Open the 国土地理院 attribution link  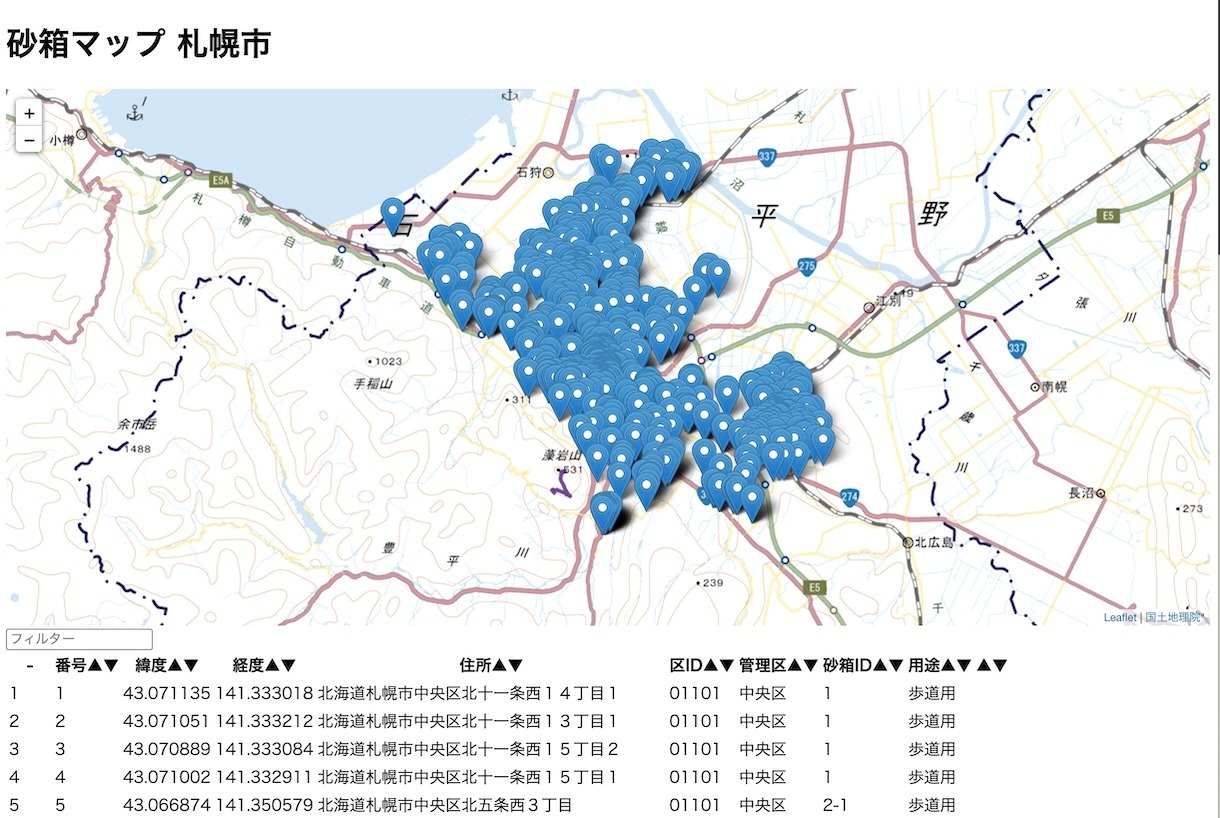(x=1172, y=617)
